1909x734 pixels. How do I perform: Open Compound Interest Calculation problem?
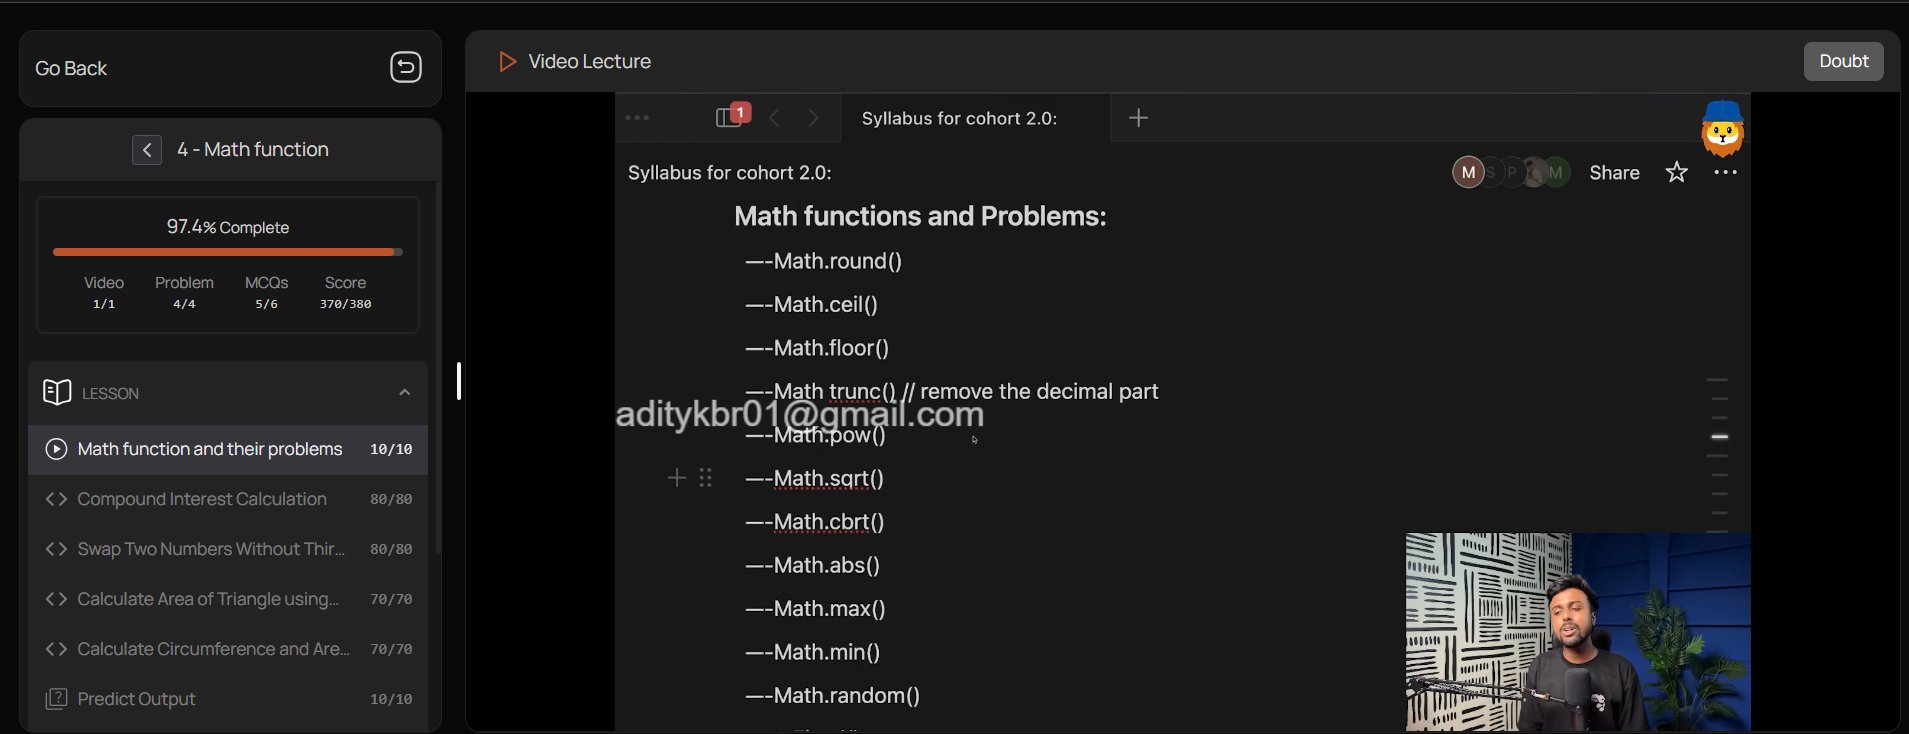click(x=202, y=499)
